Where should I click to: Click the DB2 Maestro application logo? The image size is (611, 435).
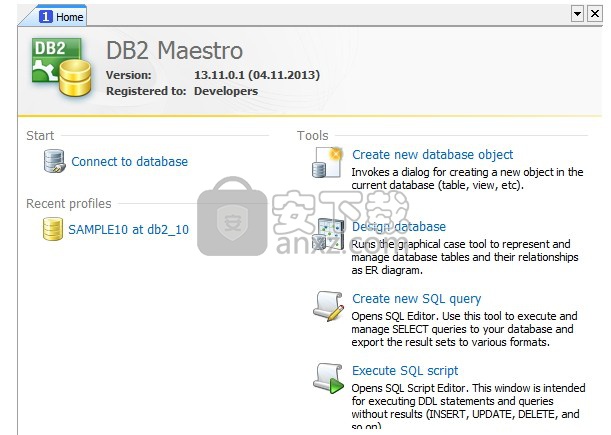point(61,67)
